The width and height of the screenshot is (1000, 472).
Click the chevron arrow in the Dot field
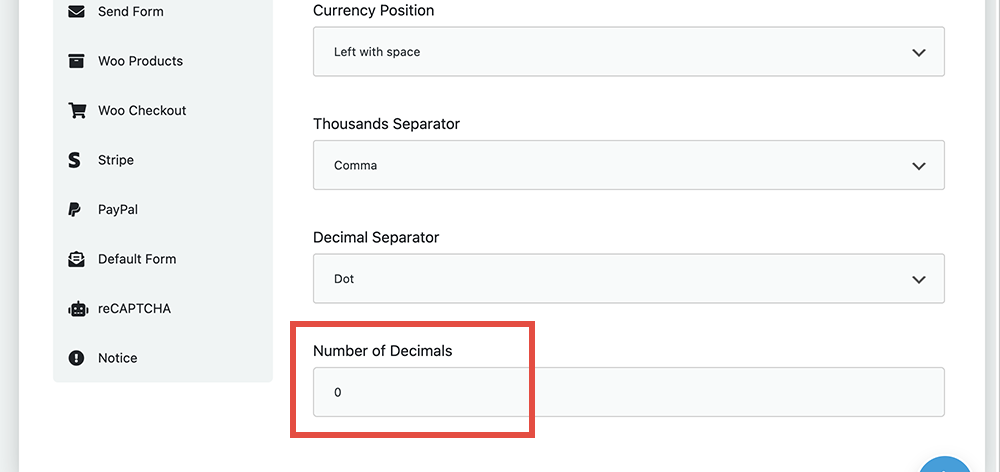918,279
